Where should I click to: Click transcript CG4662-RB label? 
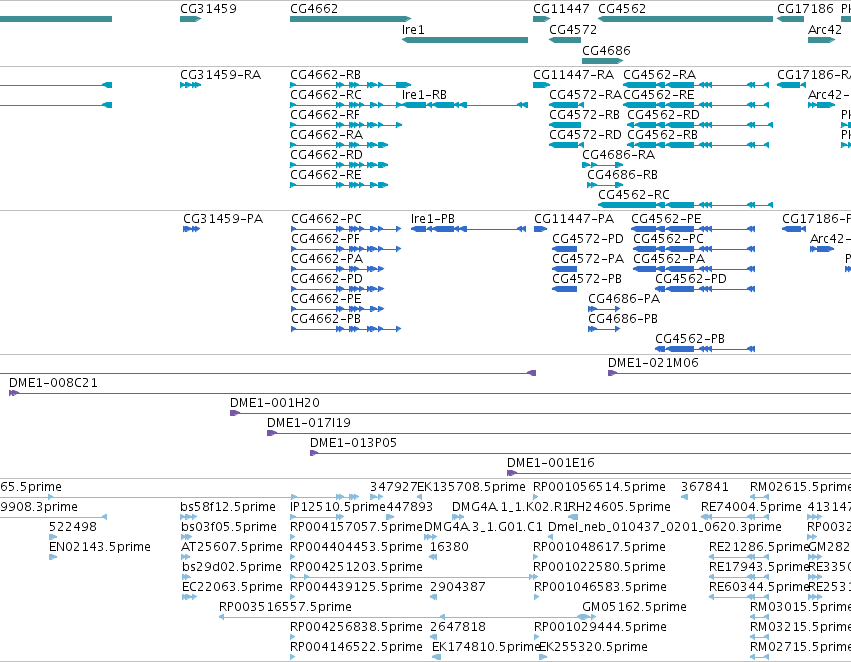pos(326,75)
